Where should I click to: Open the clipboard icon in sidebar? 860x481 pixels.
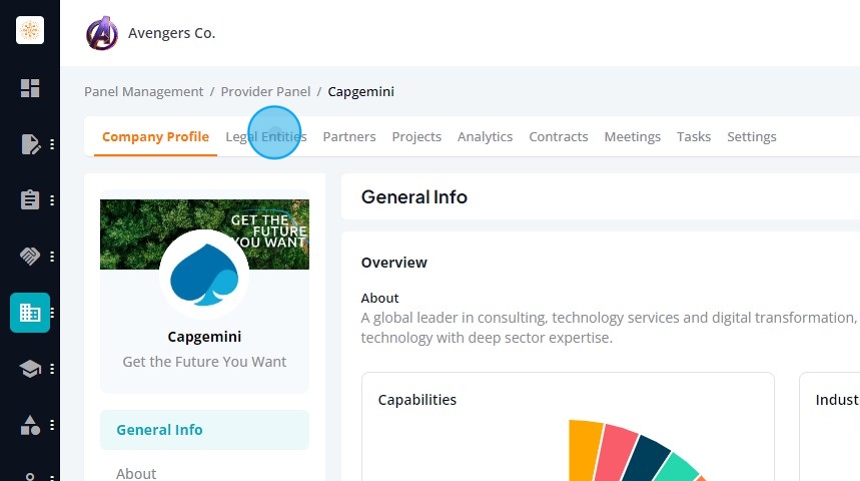(30, 200)
